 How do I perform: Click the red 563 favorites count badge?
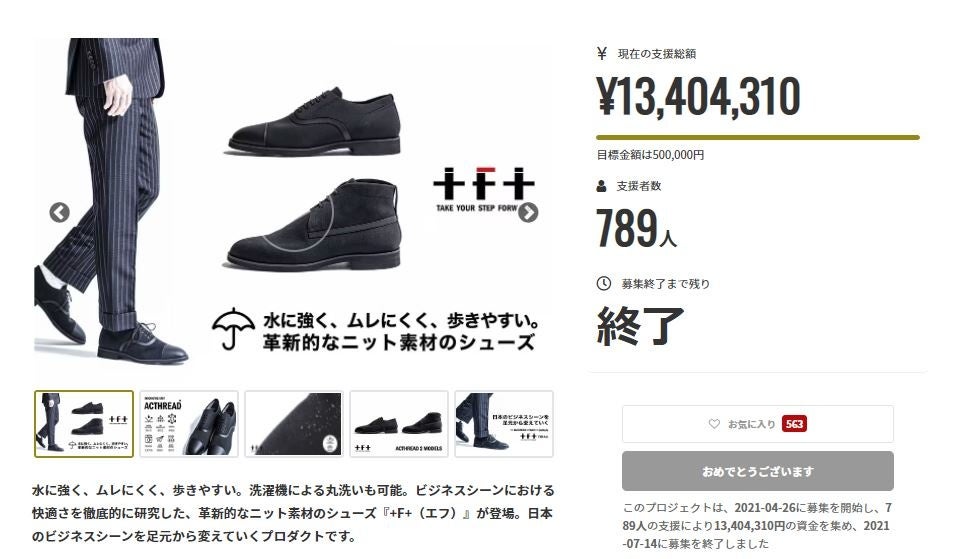click(x=794, y=424)
